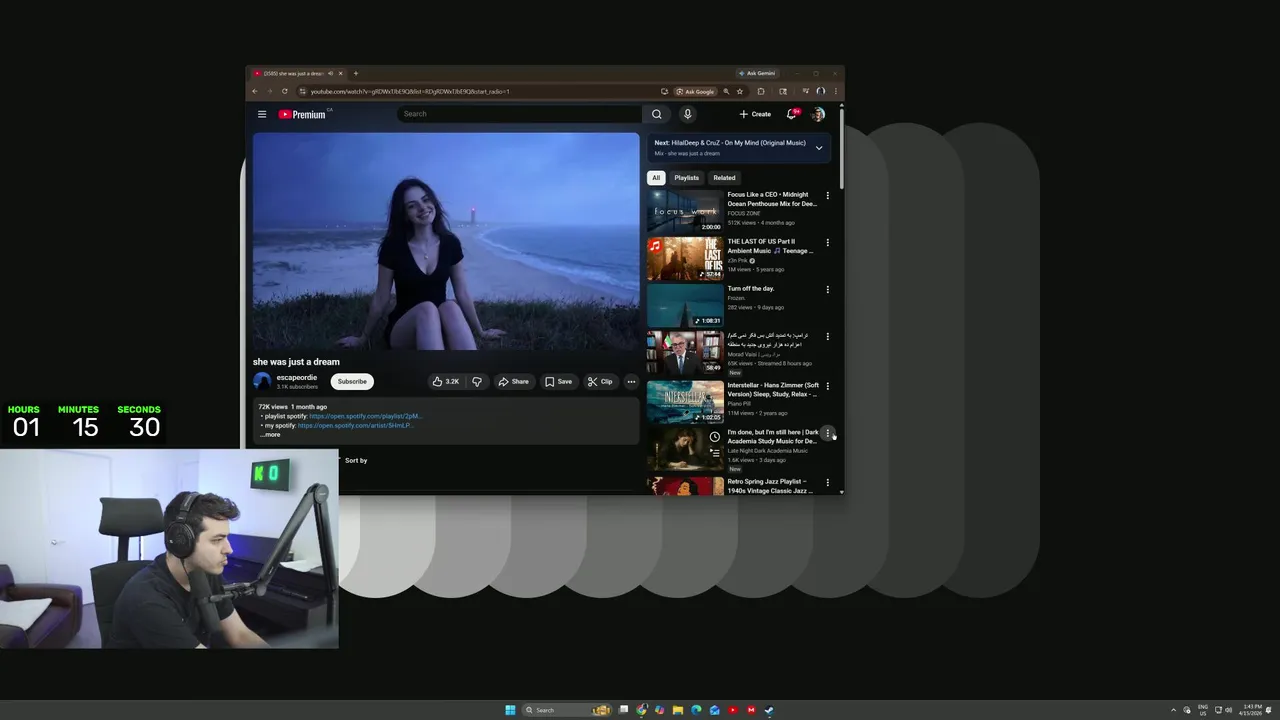Expand the Next up mix chevron

(818, 148)
